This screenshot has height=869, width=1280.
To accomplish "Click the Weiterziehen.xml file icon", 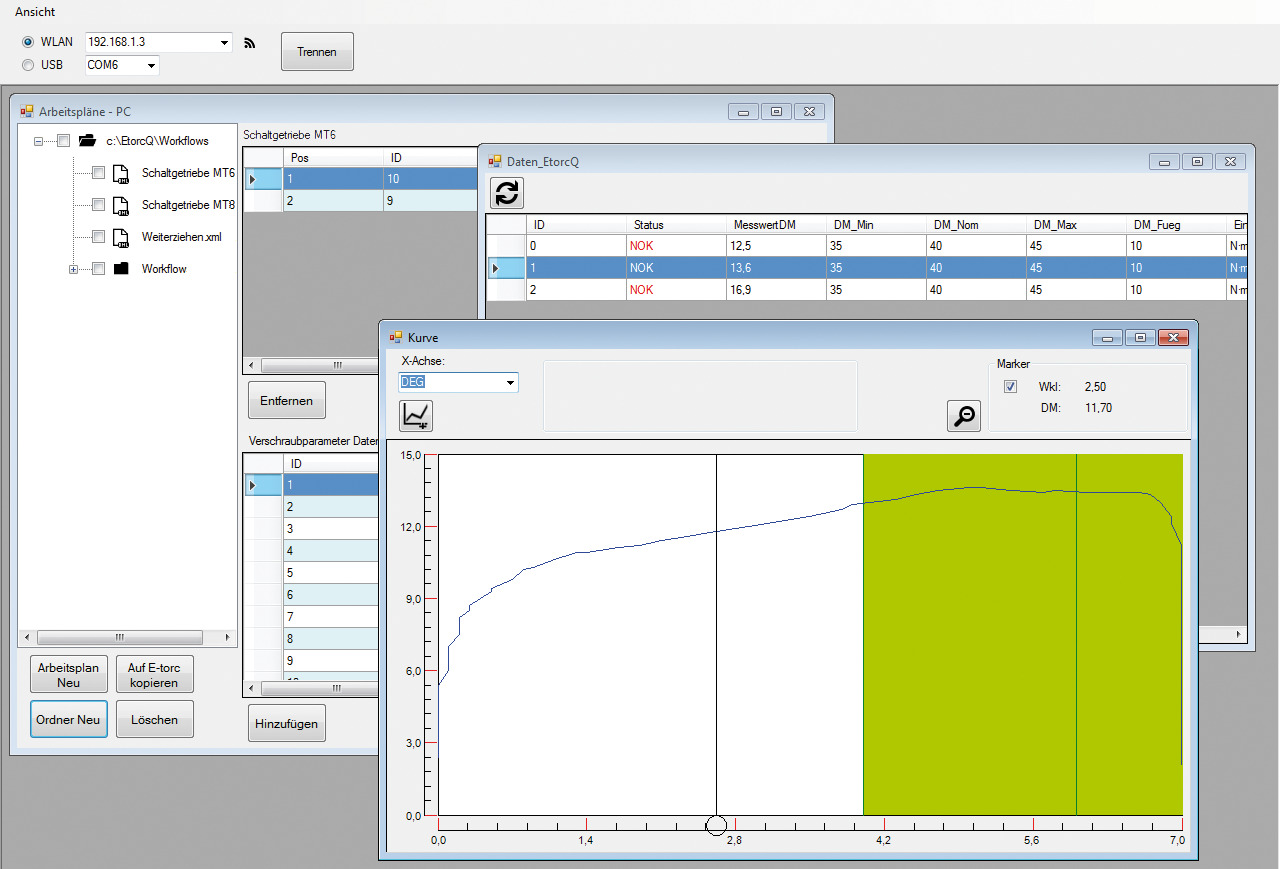I will click(x=120, y=238).
